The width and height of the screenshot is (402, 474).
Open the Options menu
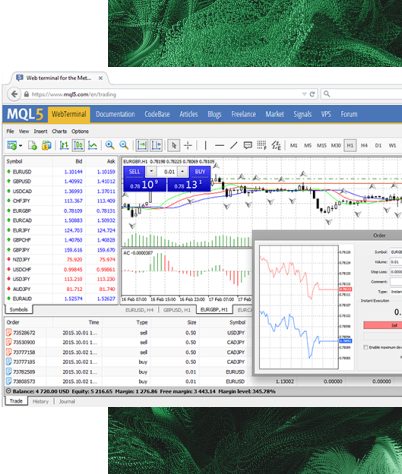click(x=80, y=131)
